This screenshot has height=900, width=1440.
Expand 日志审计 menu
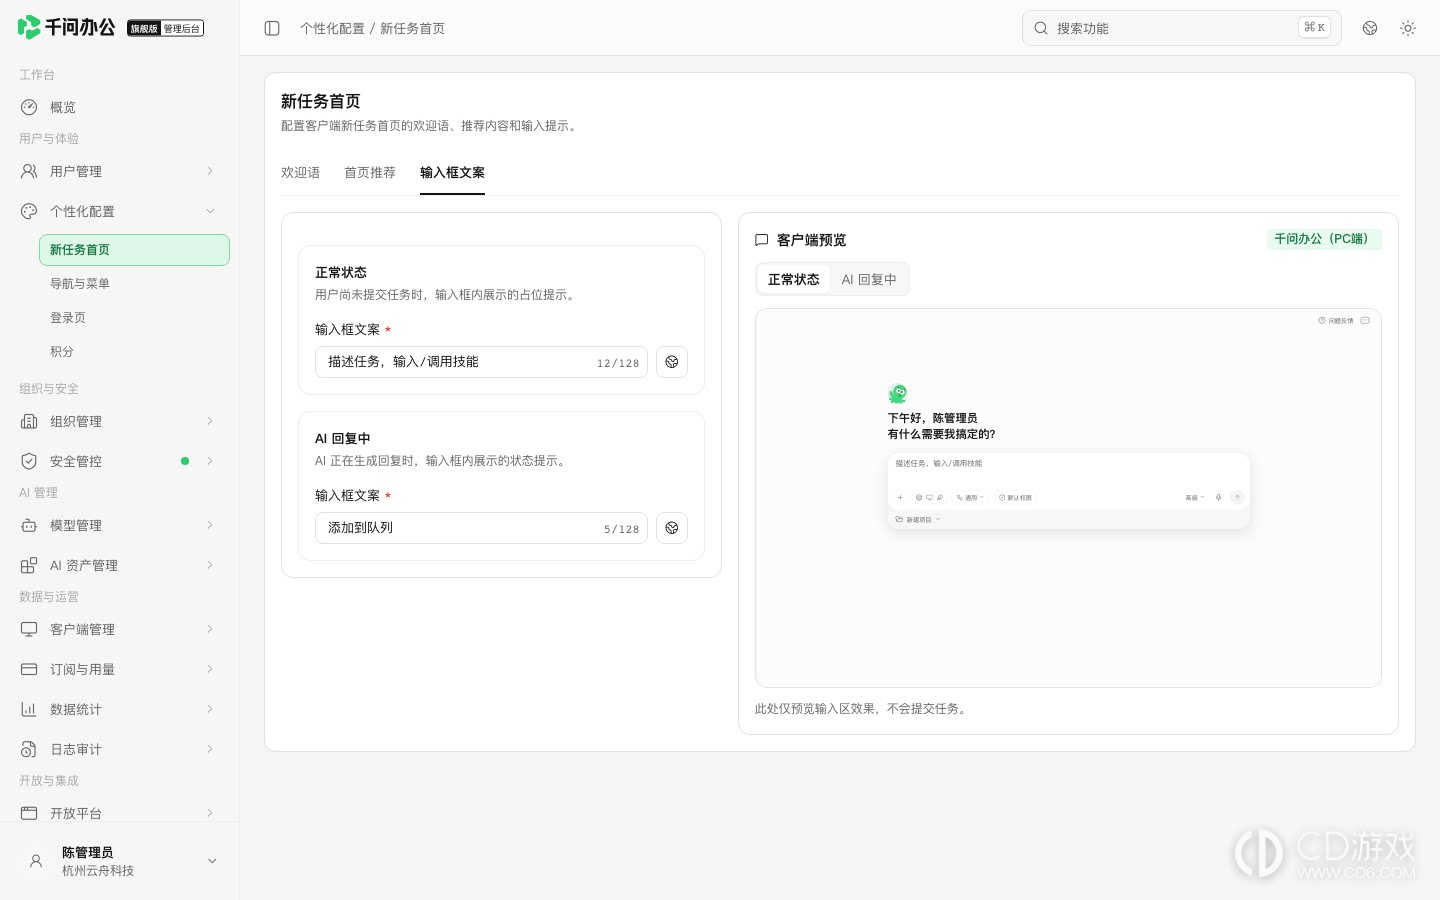(x=120, y=749)
